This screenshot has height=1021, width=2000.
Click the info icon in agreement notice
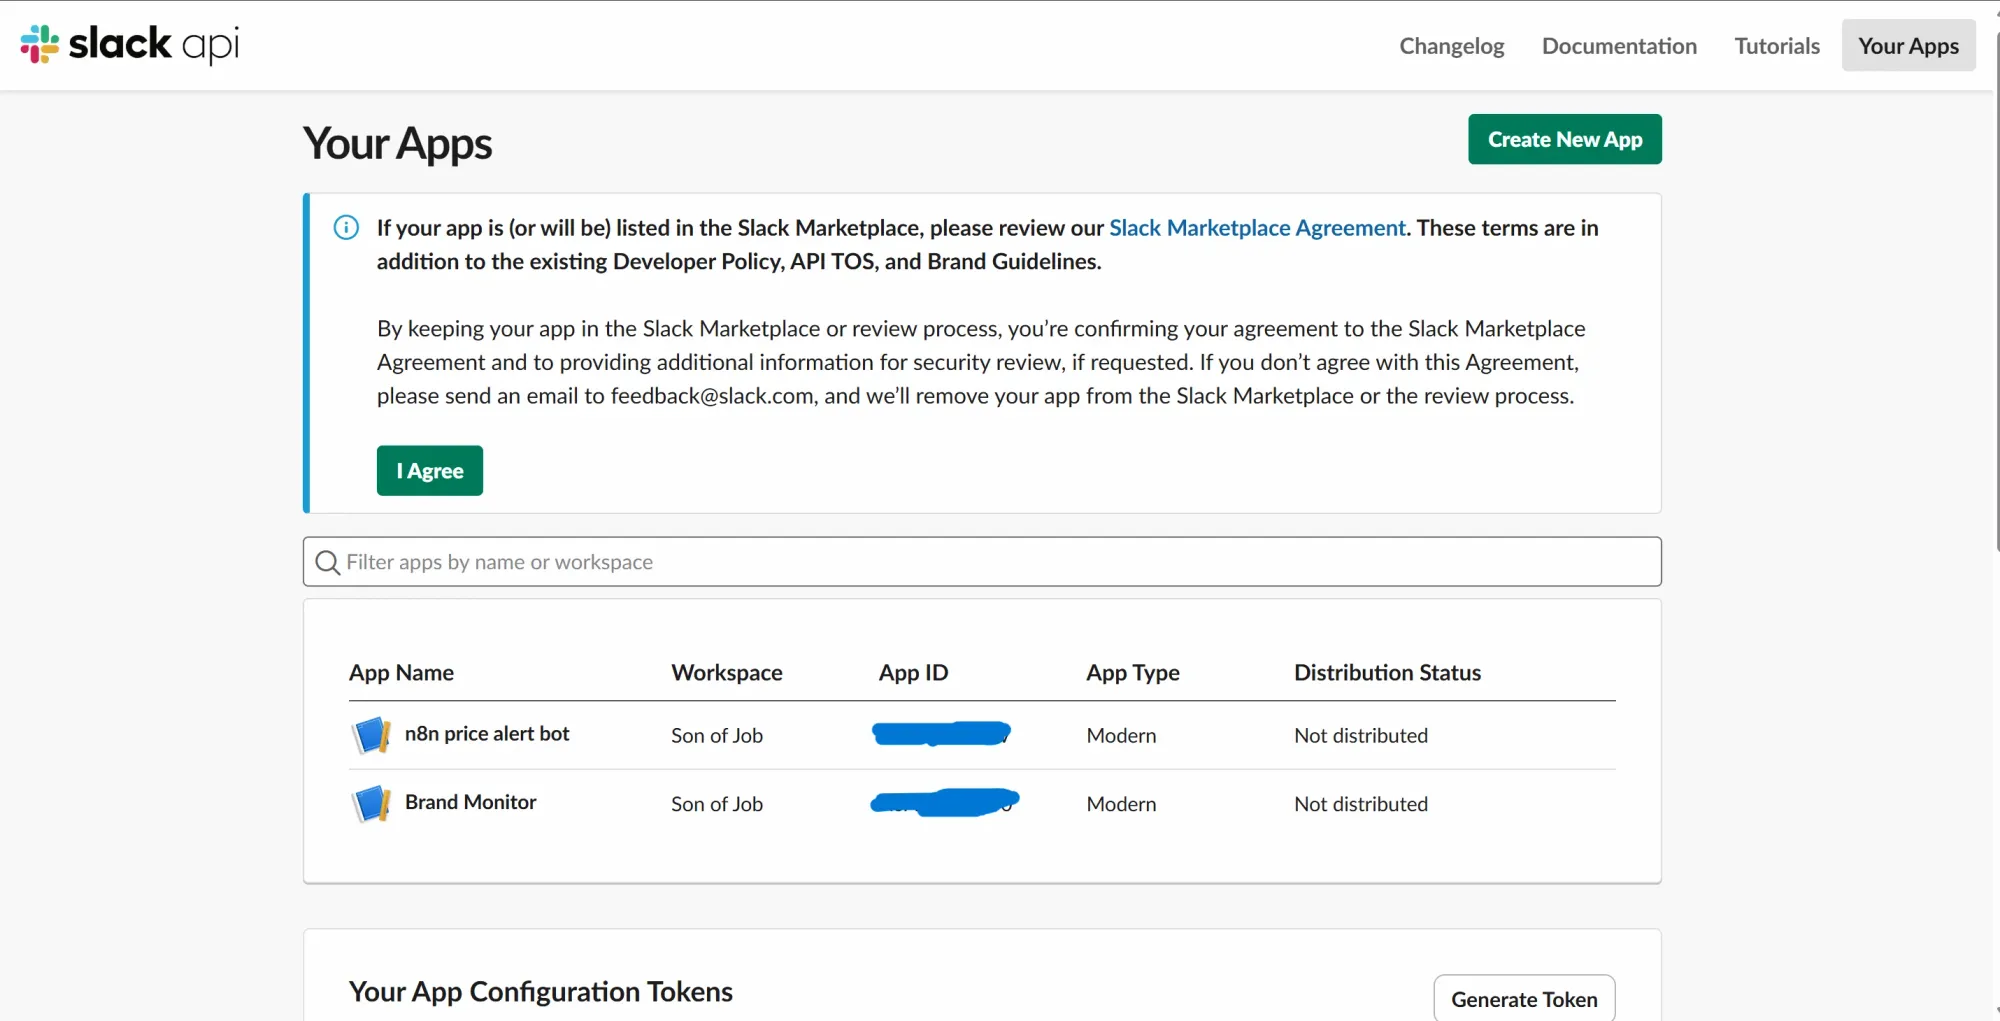point(346,228)
